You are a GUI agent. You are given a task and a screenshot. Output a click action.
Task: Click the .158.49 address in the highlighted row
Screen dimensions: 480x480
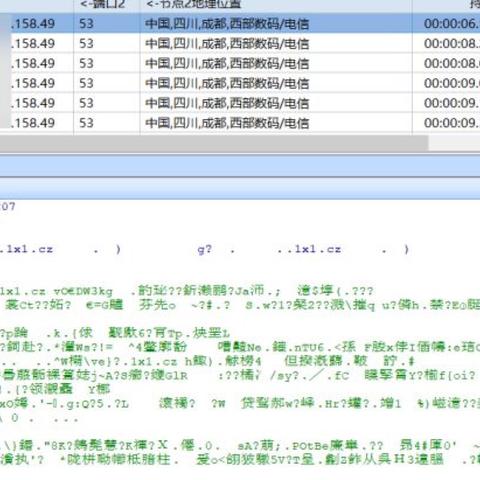33,24
